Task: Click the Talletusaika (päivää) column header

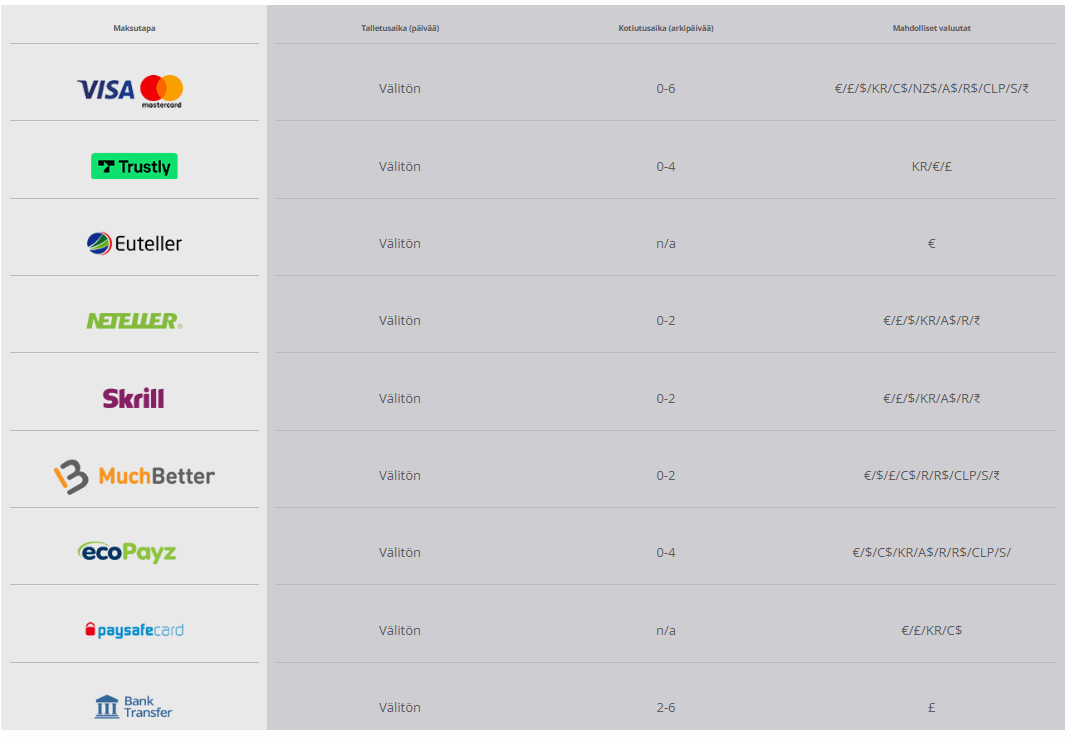Action: (x=400, y=28)
